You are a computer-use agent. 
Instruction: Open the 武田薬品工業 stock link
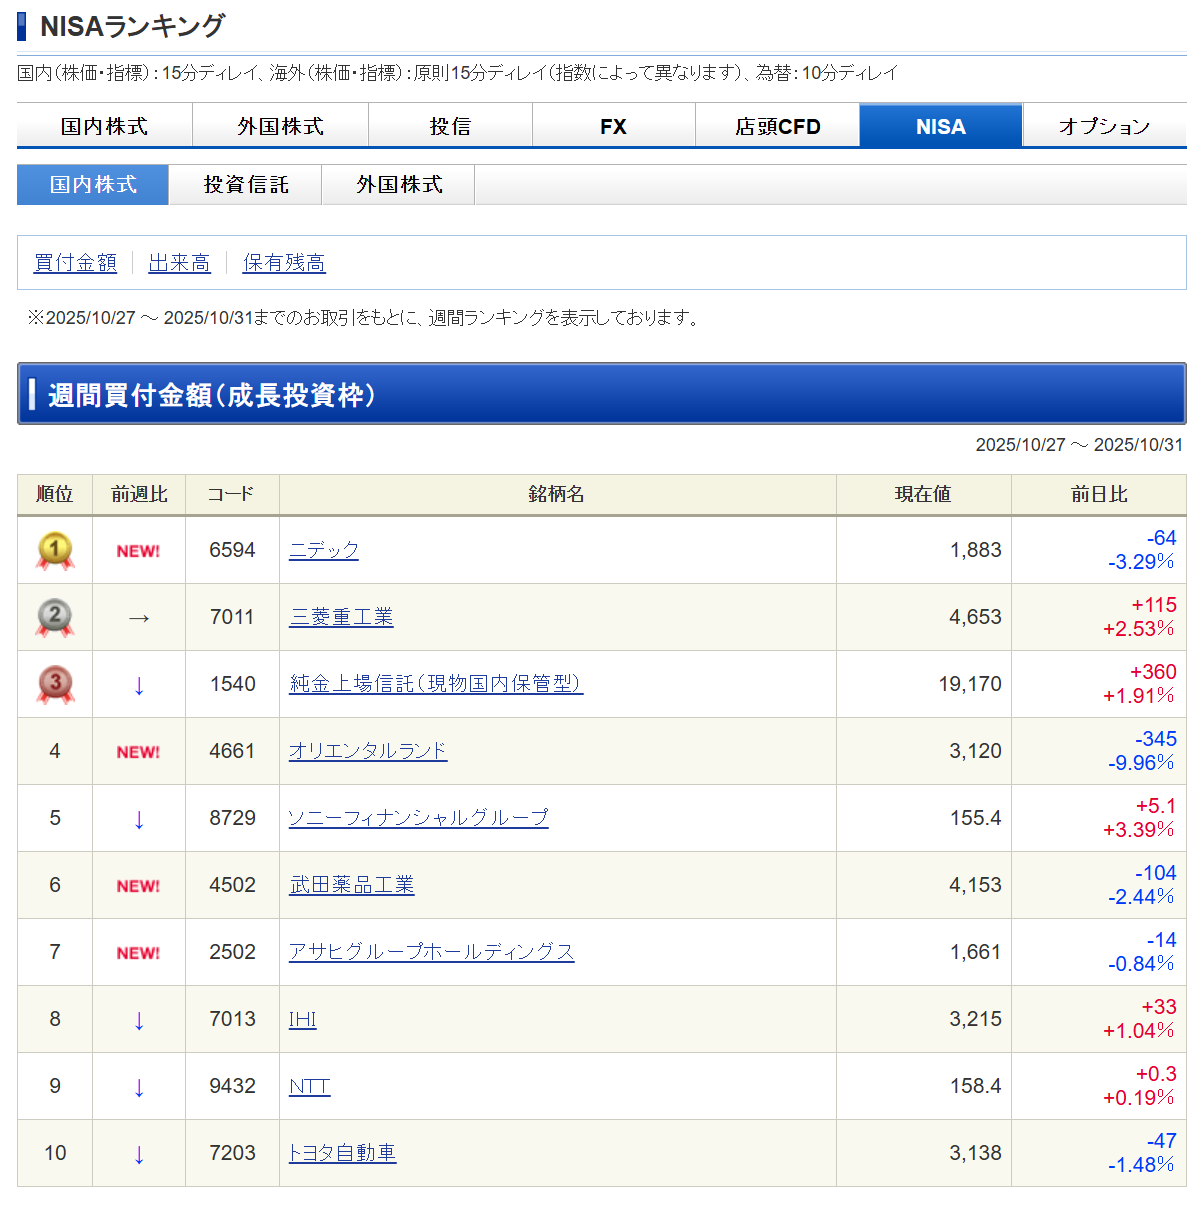(x=351, y=885)
